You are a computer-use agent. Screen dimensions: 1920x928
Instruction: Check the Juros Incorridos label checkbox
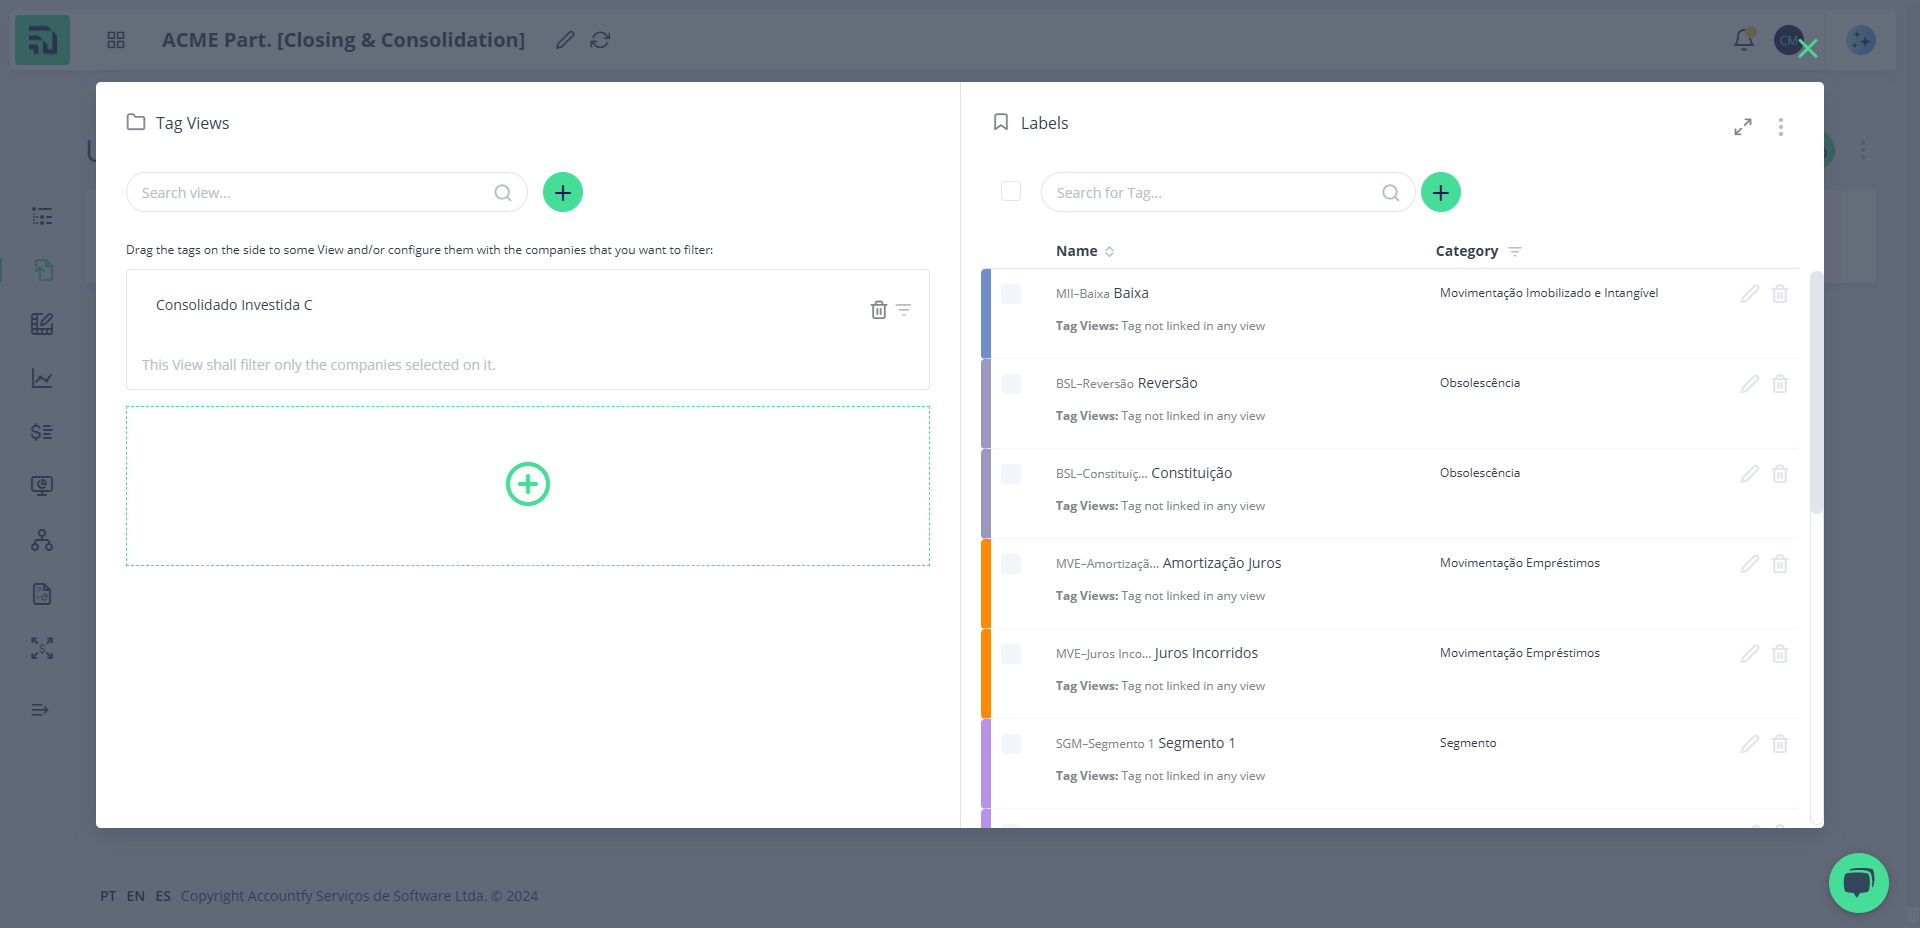(x=1011, y=654)
